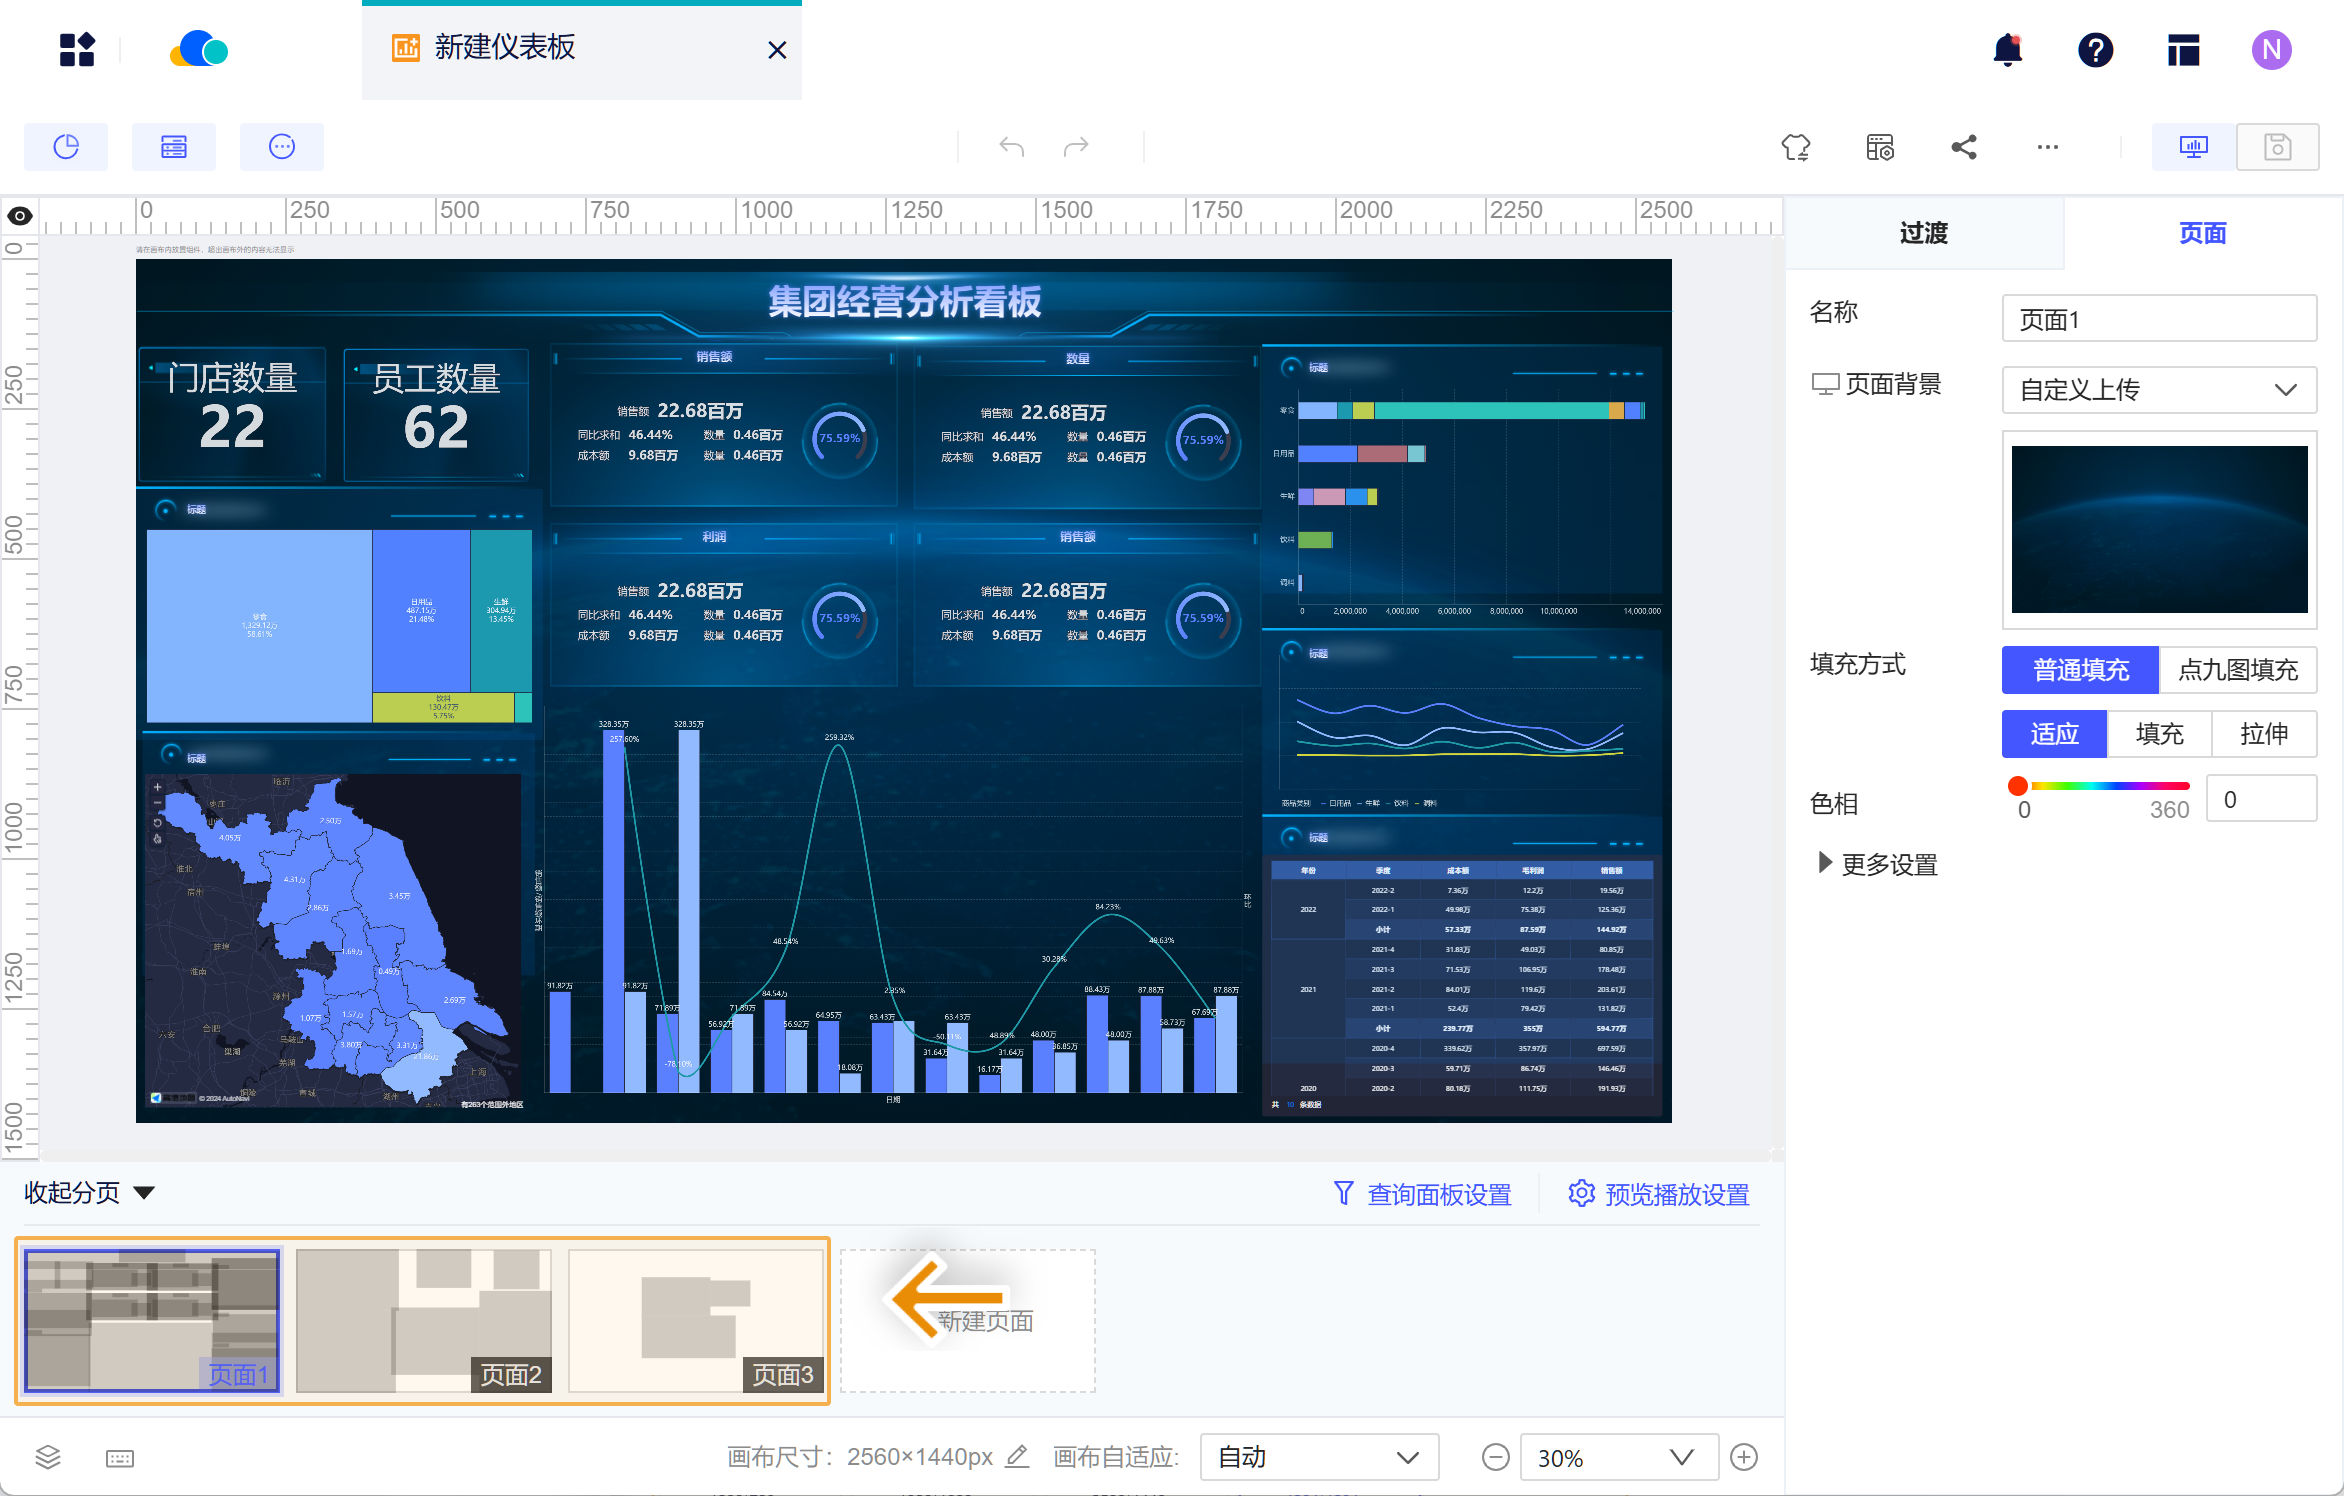Switch to the 过渡 tab
The image size is (2344, 1496).
click(1923, 233)
